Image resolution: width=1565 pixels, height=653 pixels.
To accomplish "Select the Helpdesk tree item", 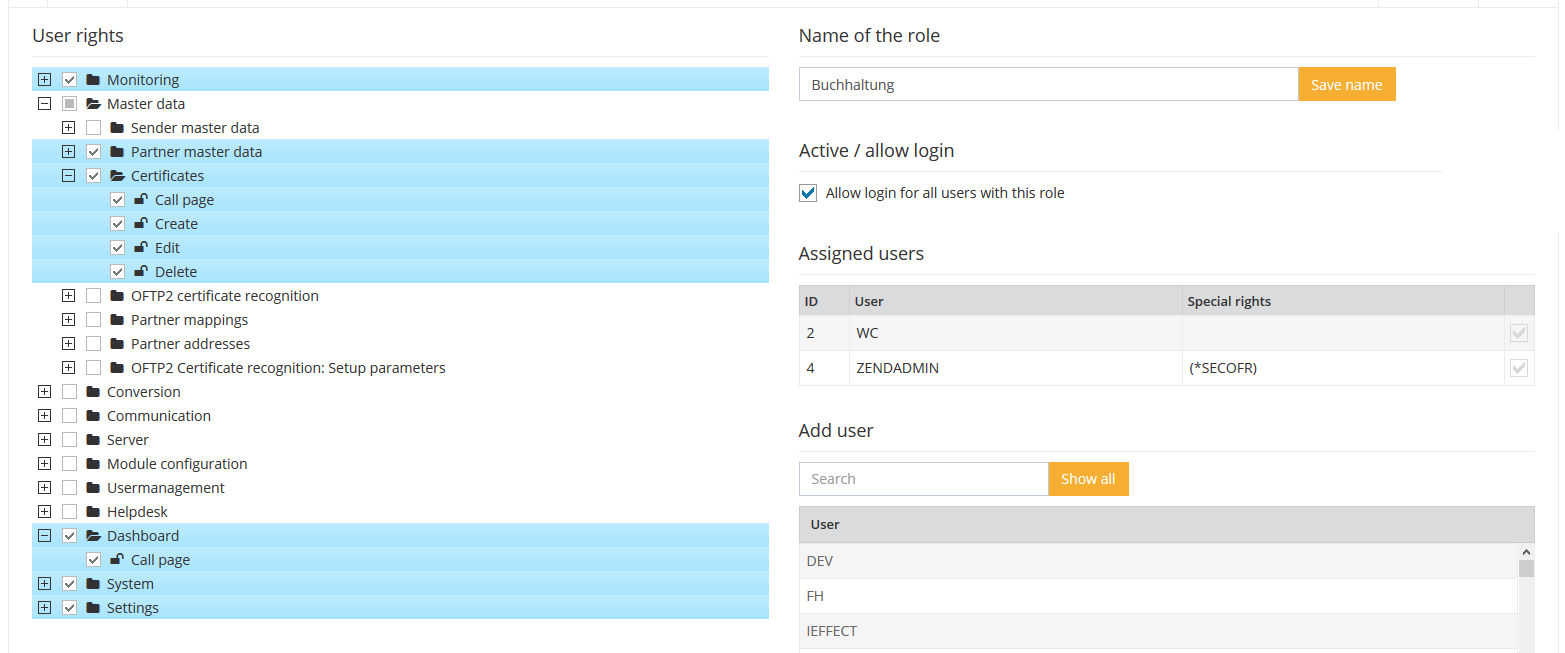I will [137, 512].
